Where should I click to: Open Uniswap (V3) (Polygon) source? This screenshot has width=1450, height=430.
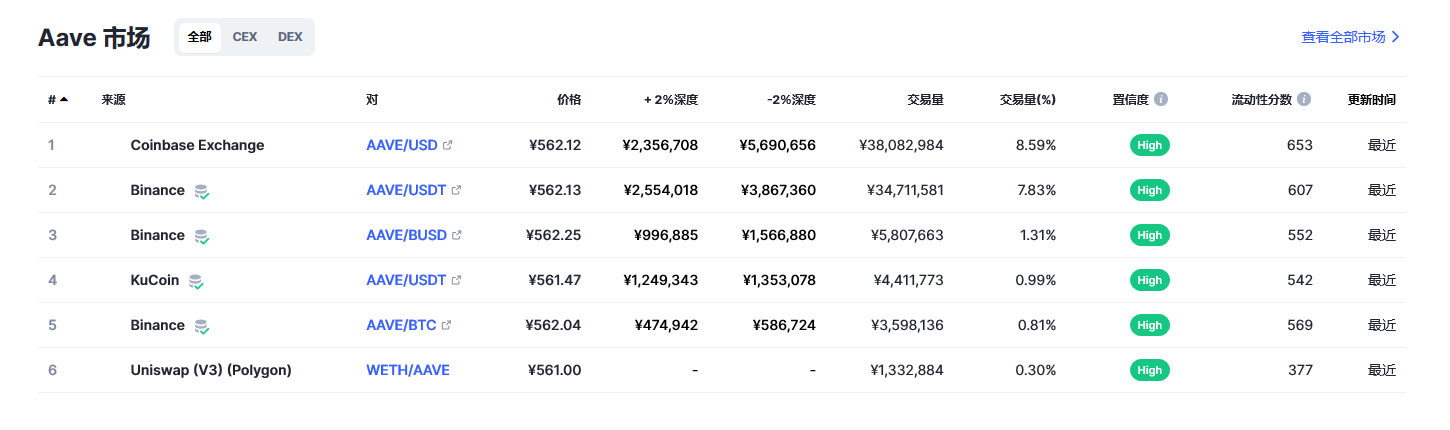pos(211,370)
